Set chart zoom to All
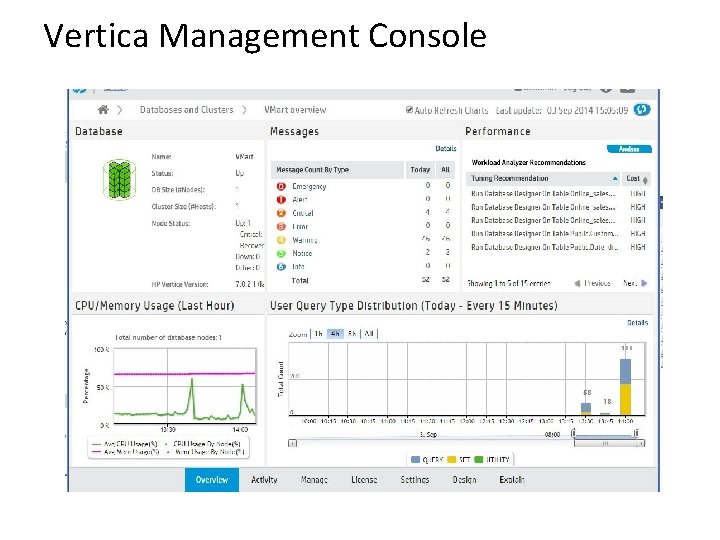This screenshot has height=540, width=720. [x=369, y=334]
